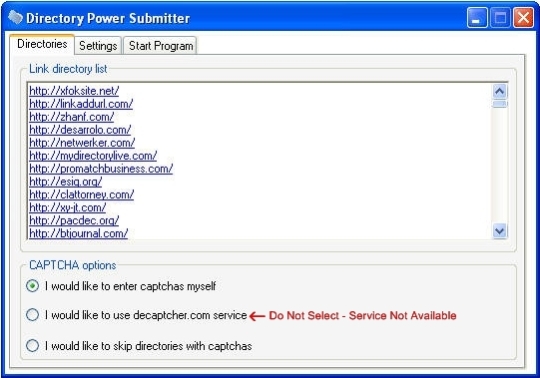Open the http://linkaddurl.com/ link

pyautogui.click(x=81, y=104)
